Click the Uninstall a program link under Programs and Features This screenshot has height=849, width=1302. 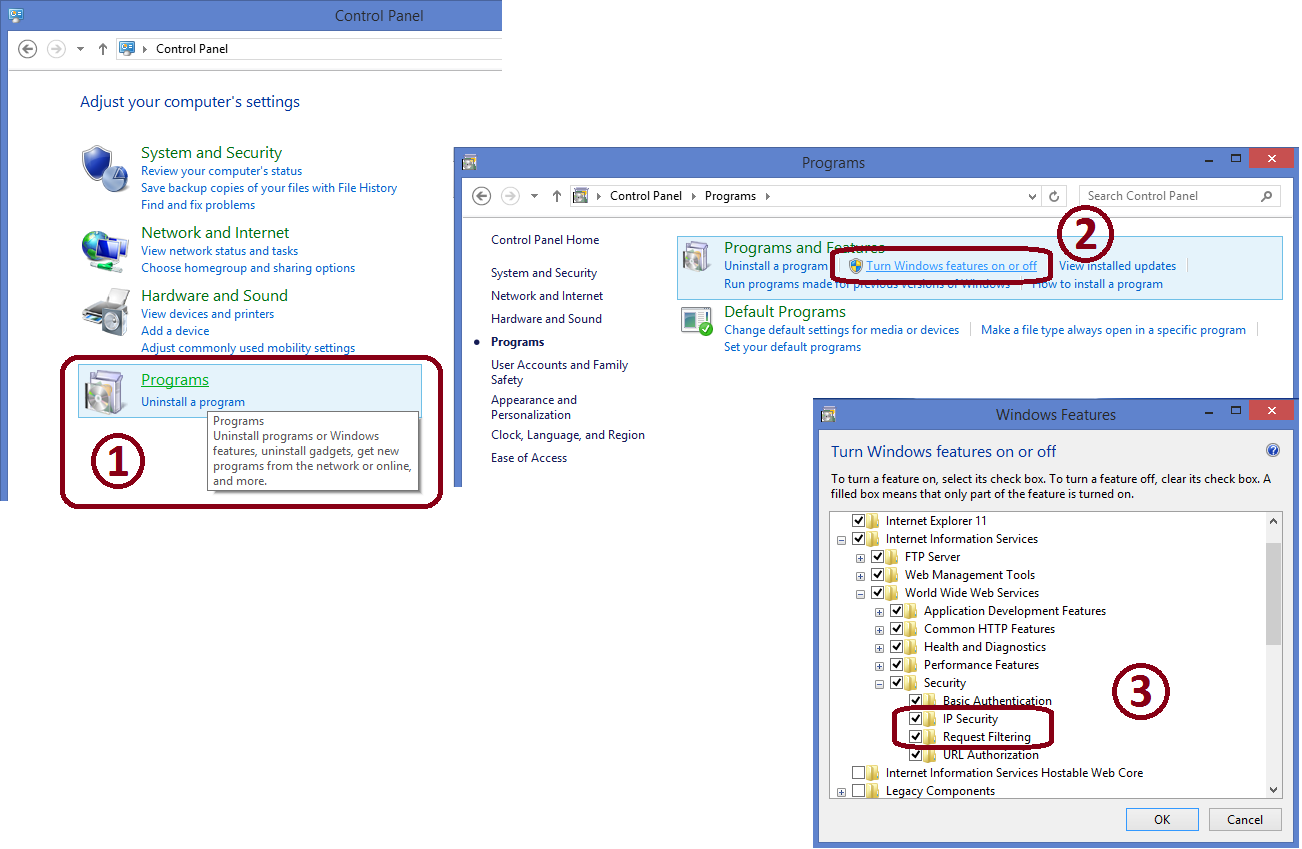click(776, 266)
